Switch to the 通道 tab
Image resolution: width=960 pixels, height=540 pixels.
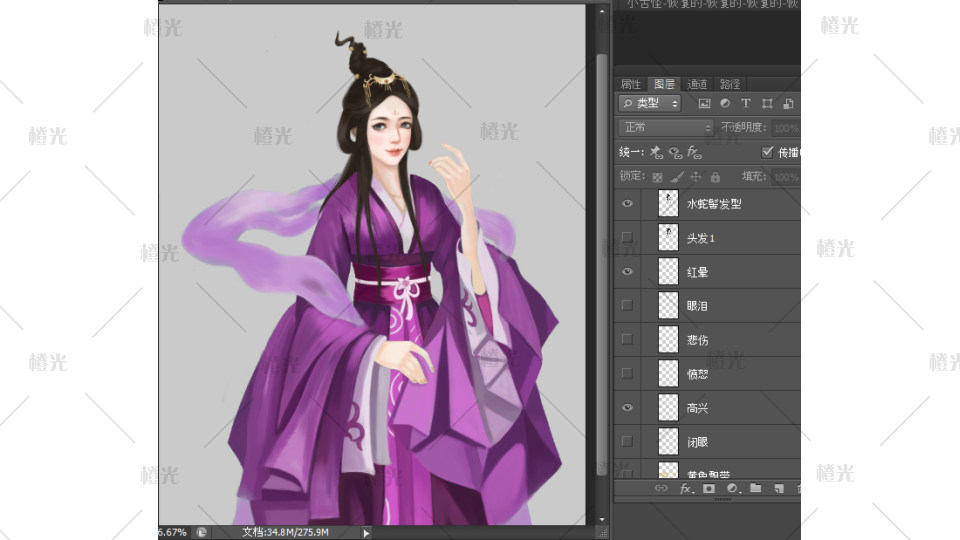(697, 84)
